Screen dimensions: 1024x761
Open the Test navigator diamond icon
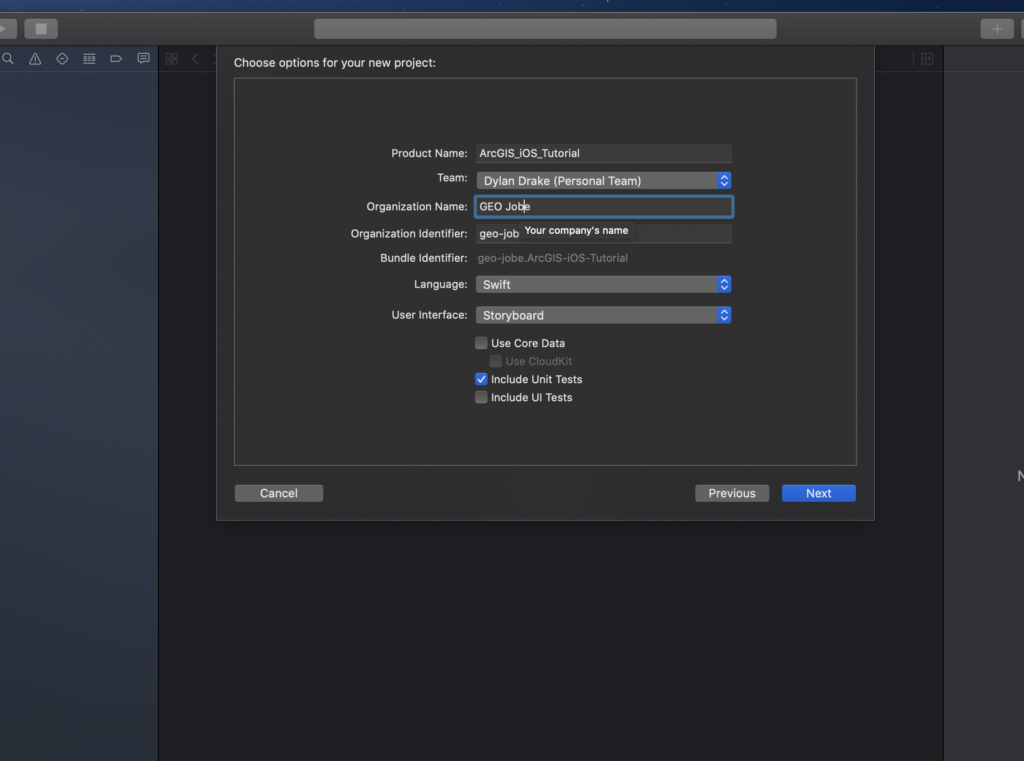click(x=62, y=59)
